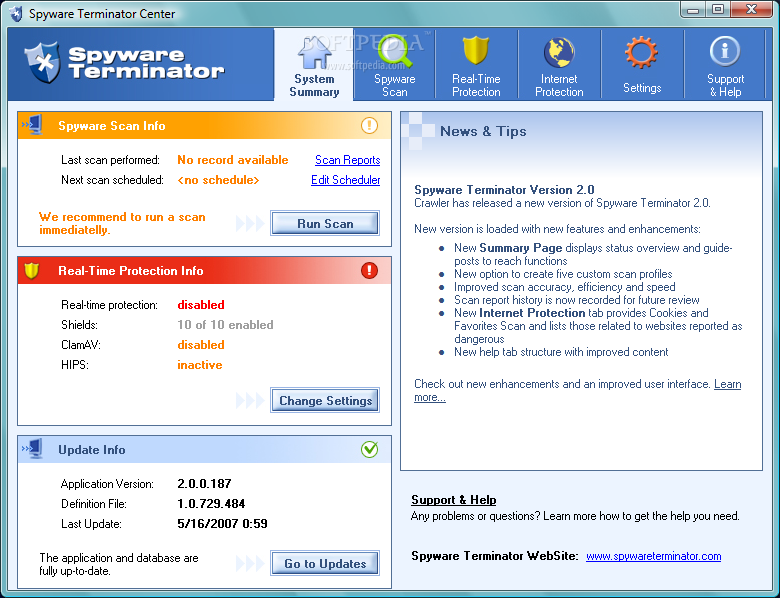
Task: Maximize the Spyware Terminator Center window
Action: (718, 9)
